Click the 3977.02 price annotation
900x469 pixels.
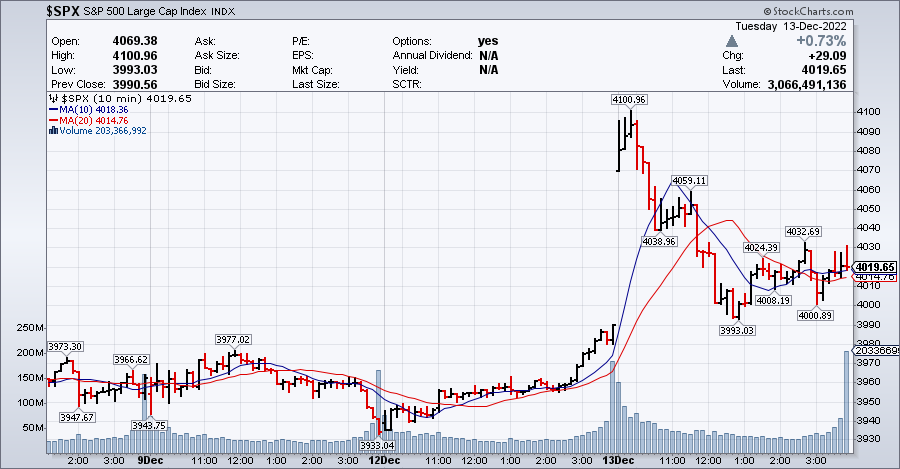click(232, 339)
